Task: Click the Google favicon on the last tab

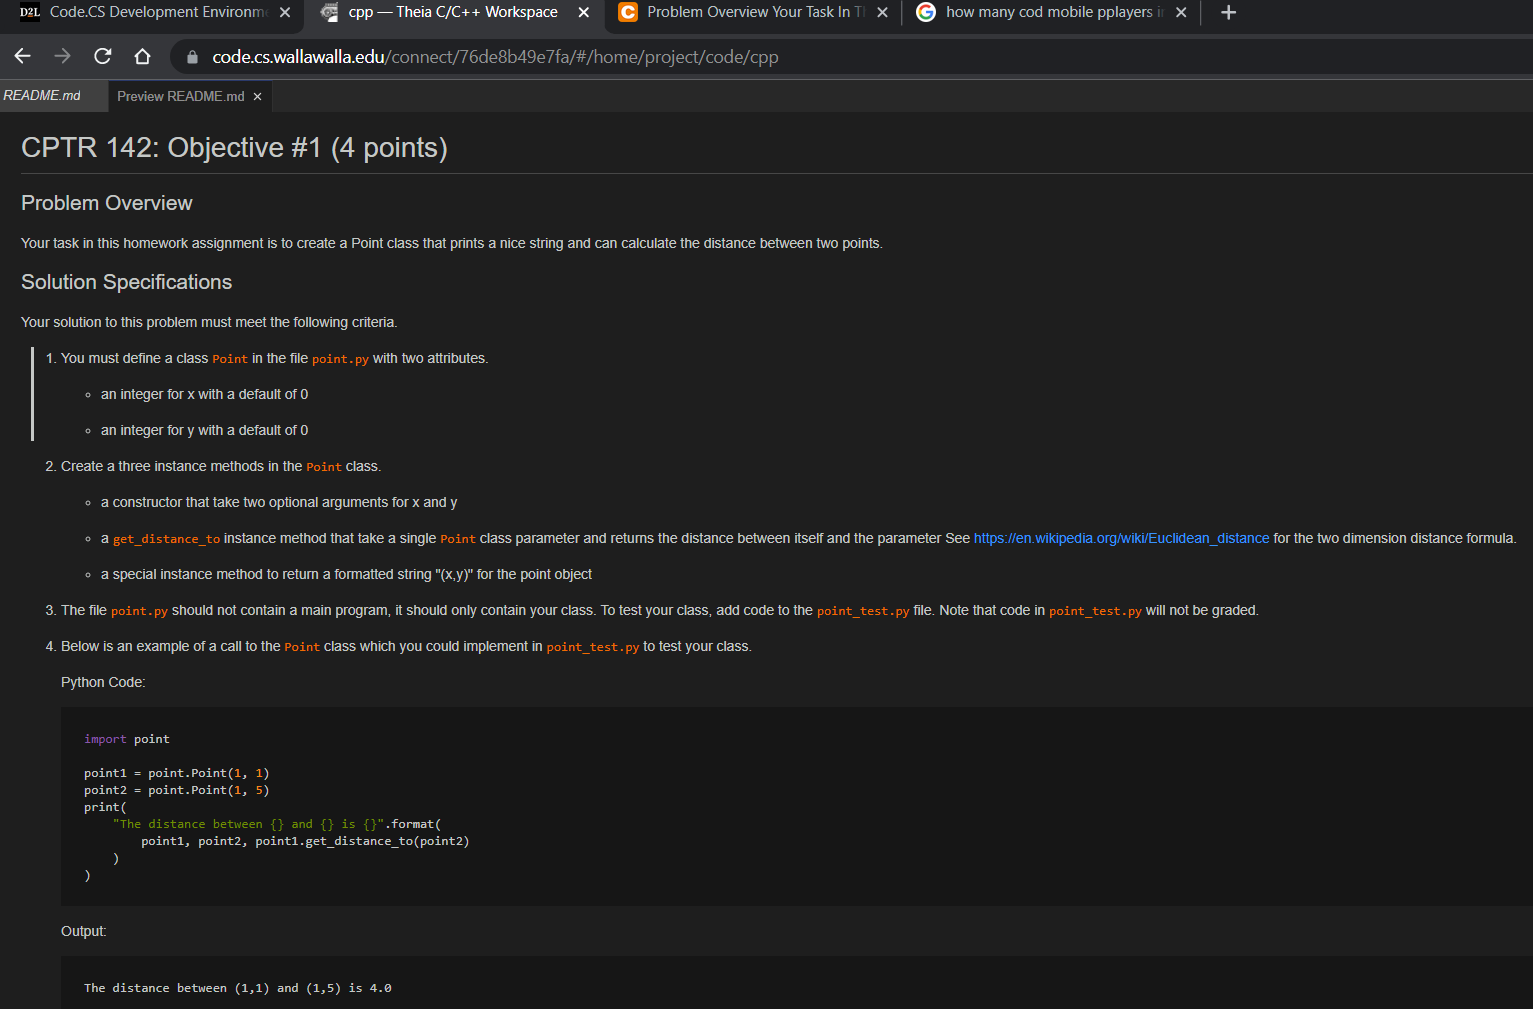Action: pyautogui.click(x=925, y=12)
